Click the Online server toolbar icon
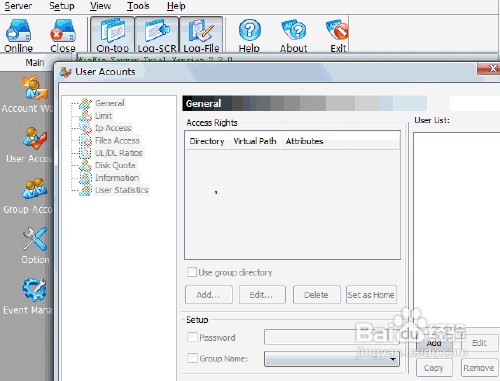 [x=18, y=35]
